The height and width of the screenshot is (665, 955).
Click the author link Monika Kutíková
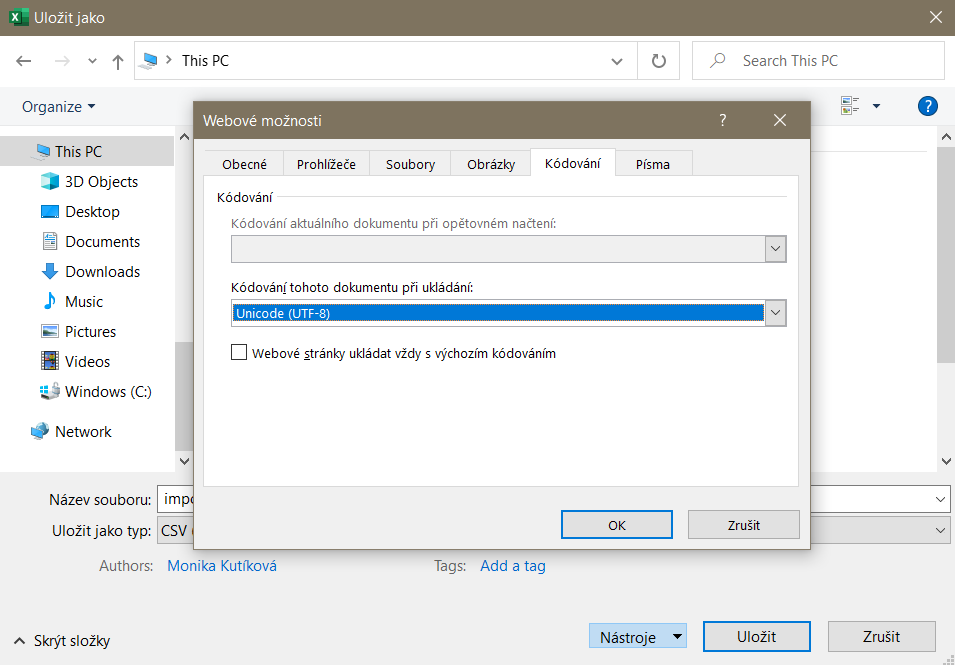(x=222, y=566)
